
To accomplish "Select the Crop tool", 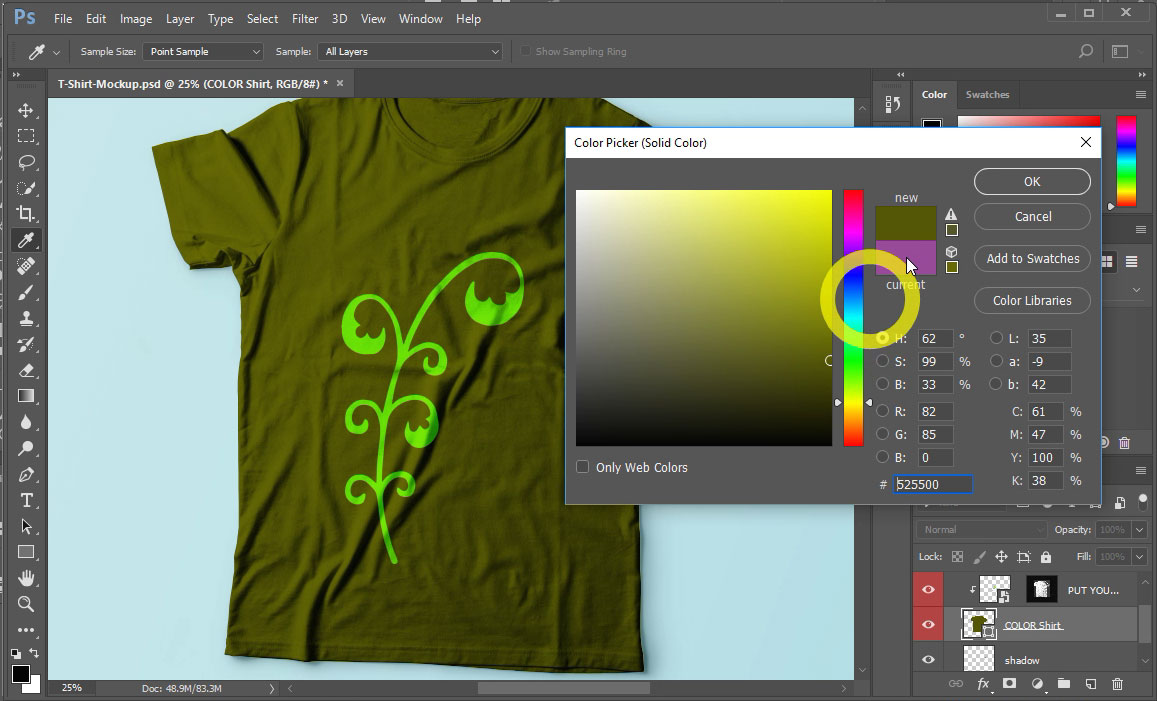I will click(26, 214).
